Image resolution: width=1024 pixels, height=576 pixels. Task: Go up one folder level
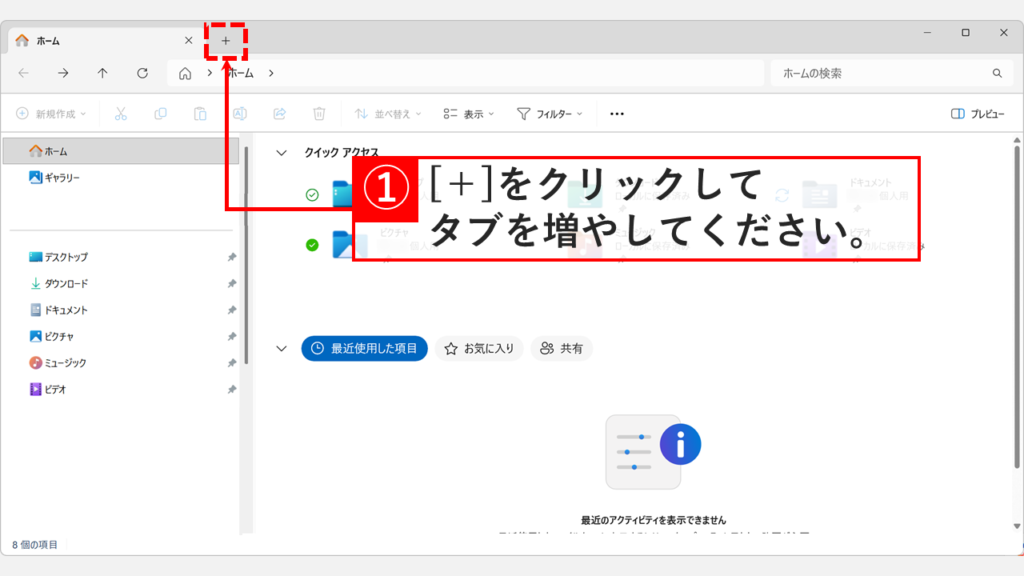tap(103, 73)
